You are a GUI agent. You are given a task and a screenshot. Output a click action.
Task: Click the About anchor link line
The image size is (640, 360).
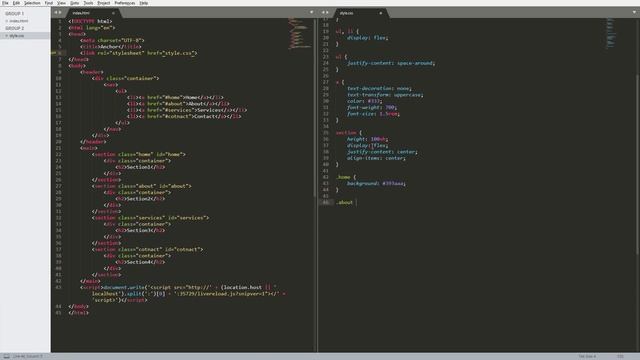(178, 104)
